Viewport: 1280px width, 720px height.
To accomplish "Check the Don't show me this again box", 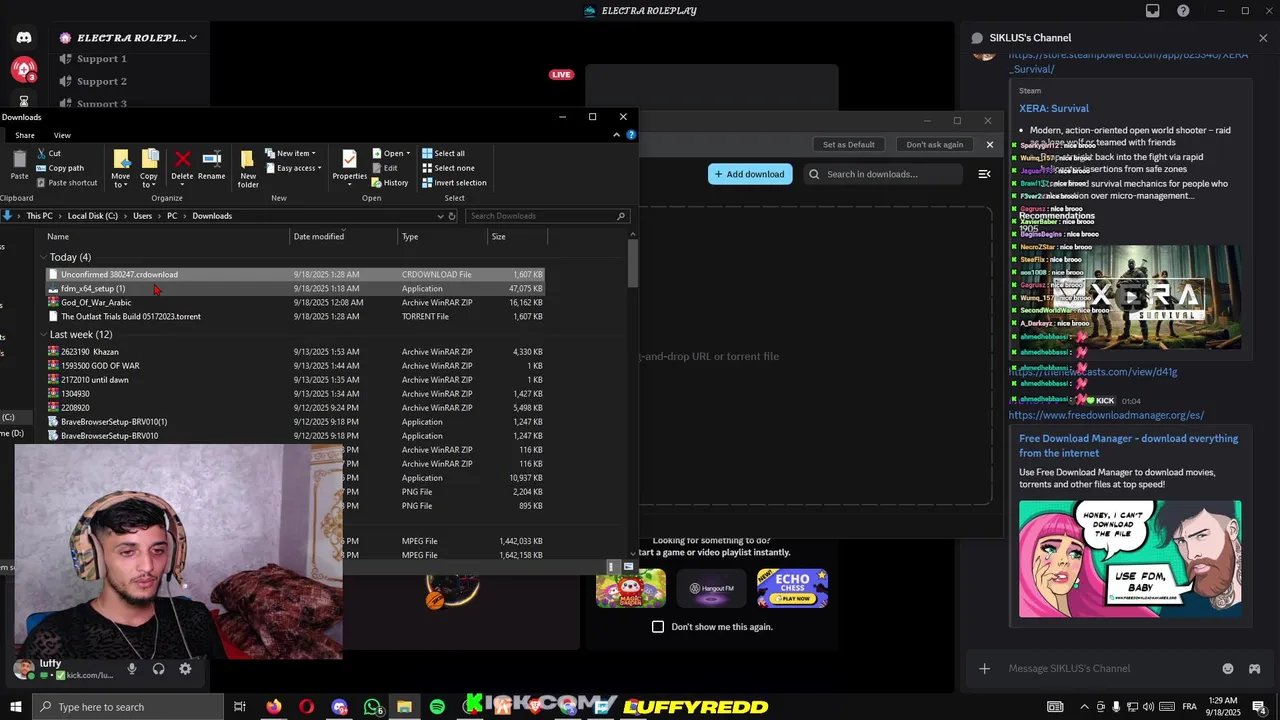I will [x=658, y=627].
